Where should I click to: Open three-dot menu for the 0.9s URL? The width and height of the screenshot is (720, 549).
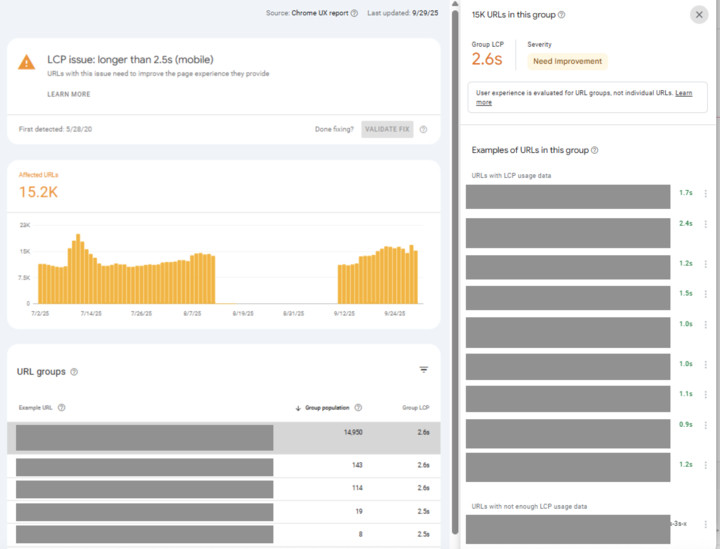[x=706, y=425]
